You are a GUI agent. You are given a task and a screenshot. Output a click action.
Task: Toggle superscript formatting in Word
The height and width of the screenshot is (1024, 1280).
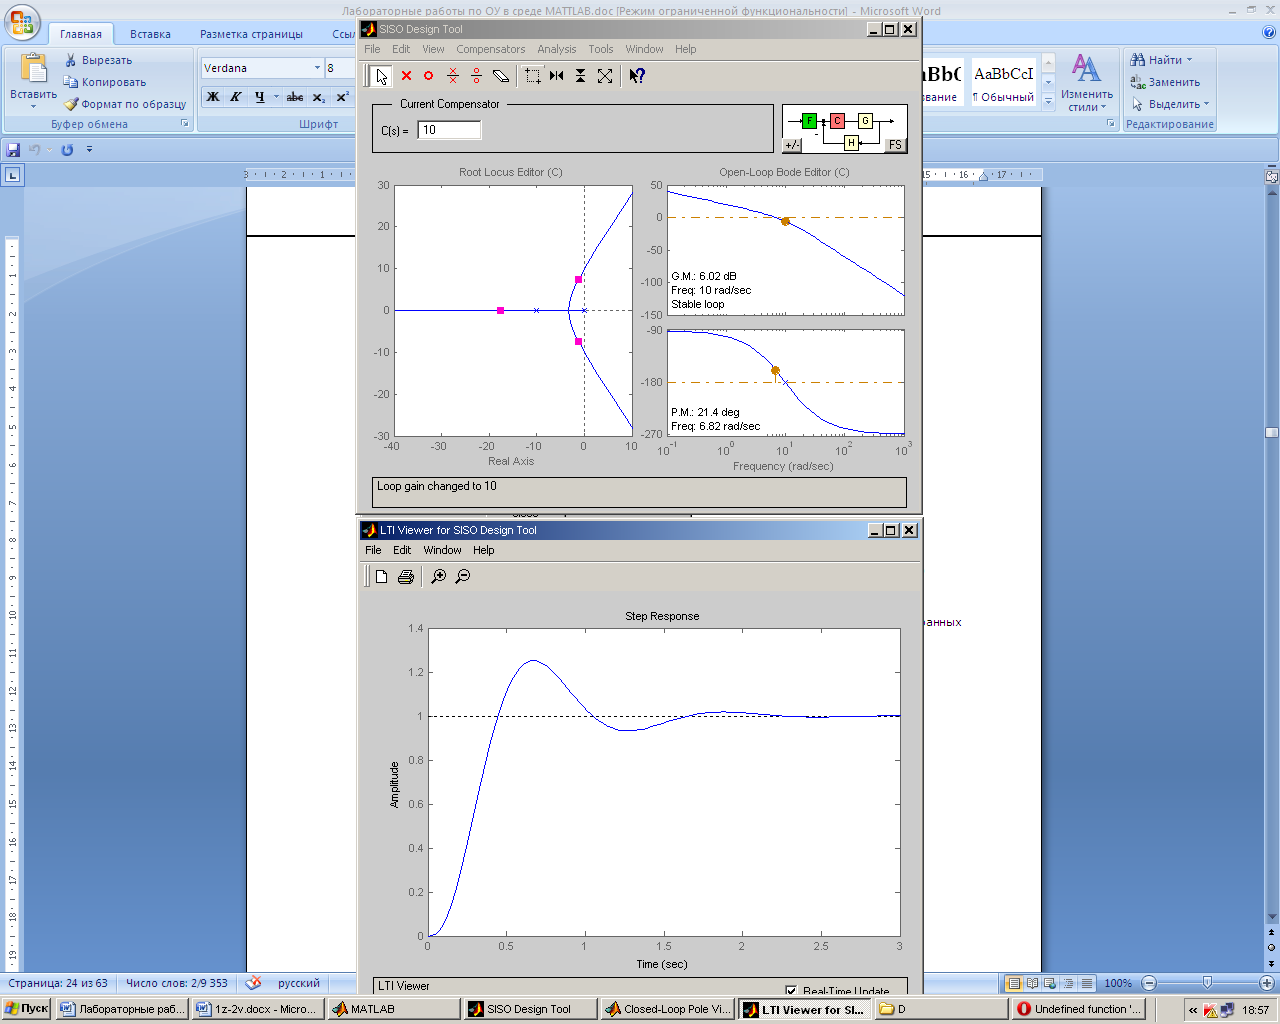pos(342,97)
